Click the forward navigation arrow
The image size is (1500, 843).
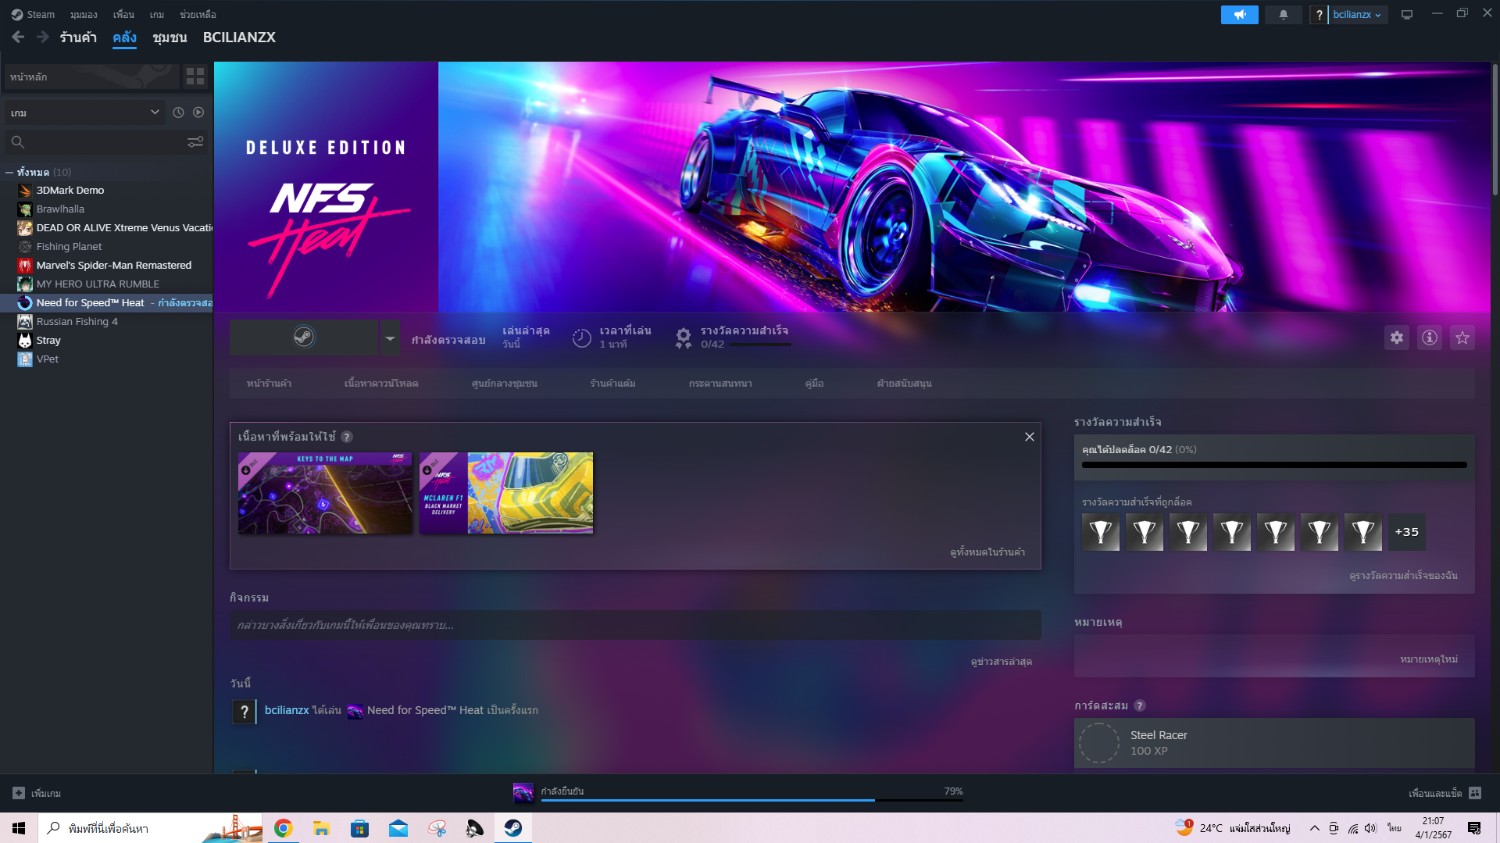[43, 37]
